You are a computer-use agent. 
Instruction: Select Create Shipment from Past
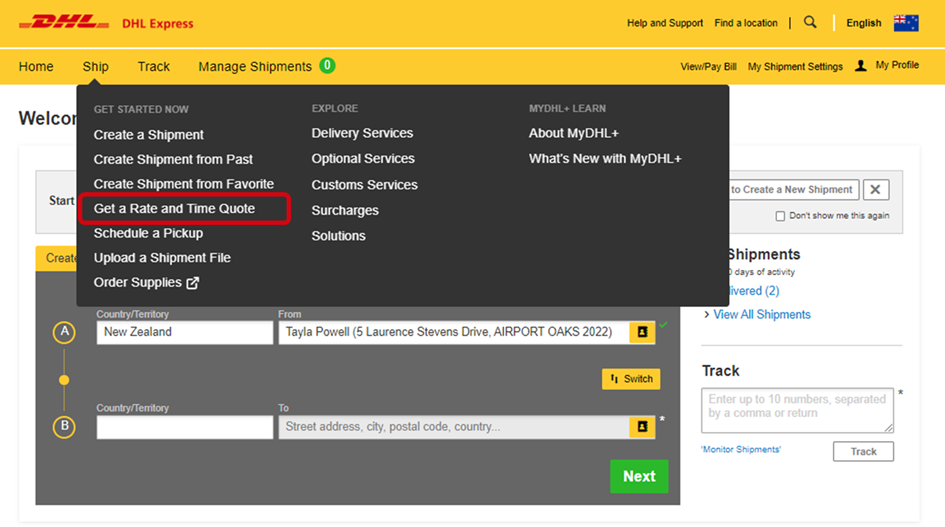tap(173, 159)
